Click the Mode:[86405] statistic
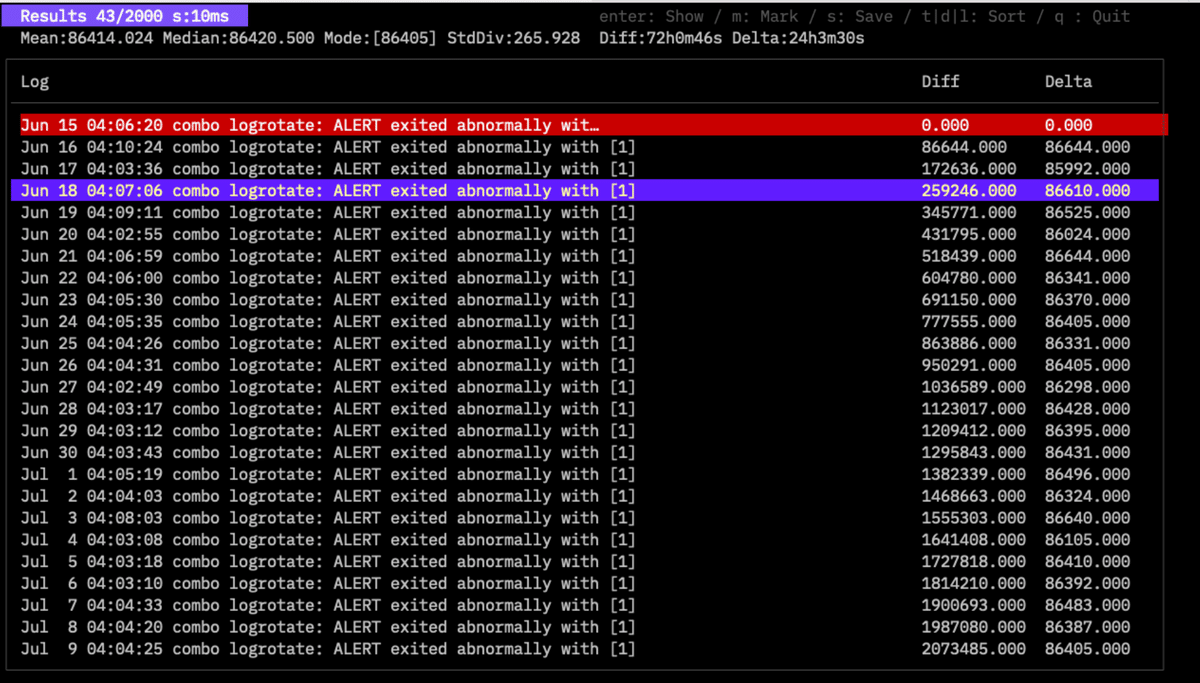This screenshot has height=683, width=1200. [379, 38]
